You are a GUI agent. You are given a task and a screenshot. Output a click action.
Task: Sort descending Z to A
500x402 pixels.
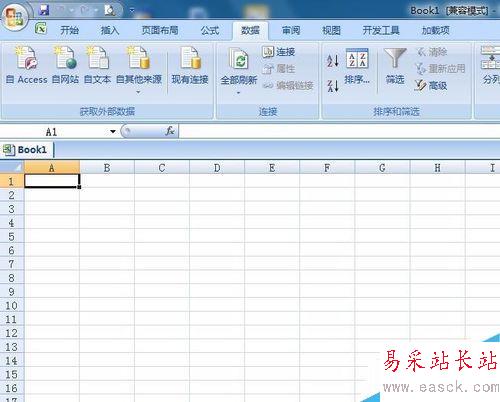333,86
